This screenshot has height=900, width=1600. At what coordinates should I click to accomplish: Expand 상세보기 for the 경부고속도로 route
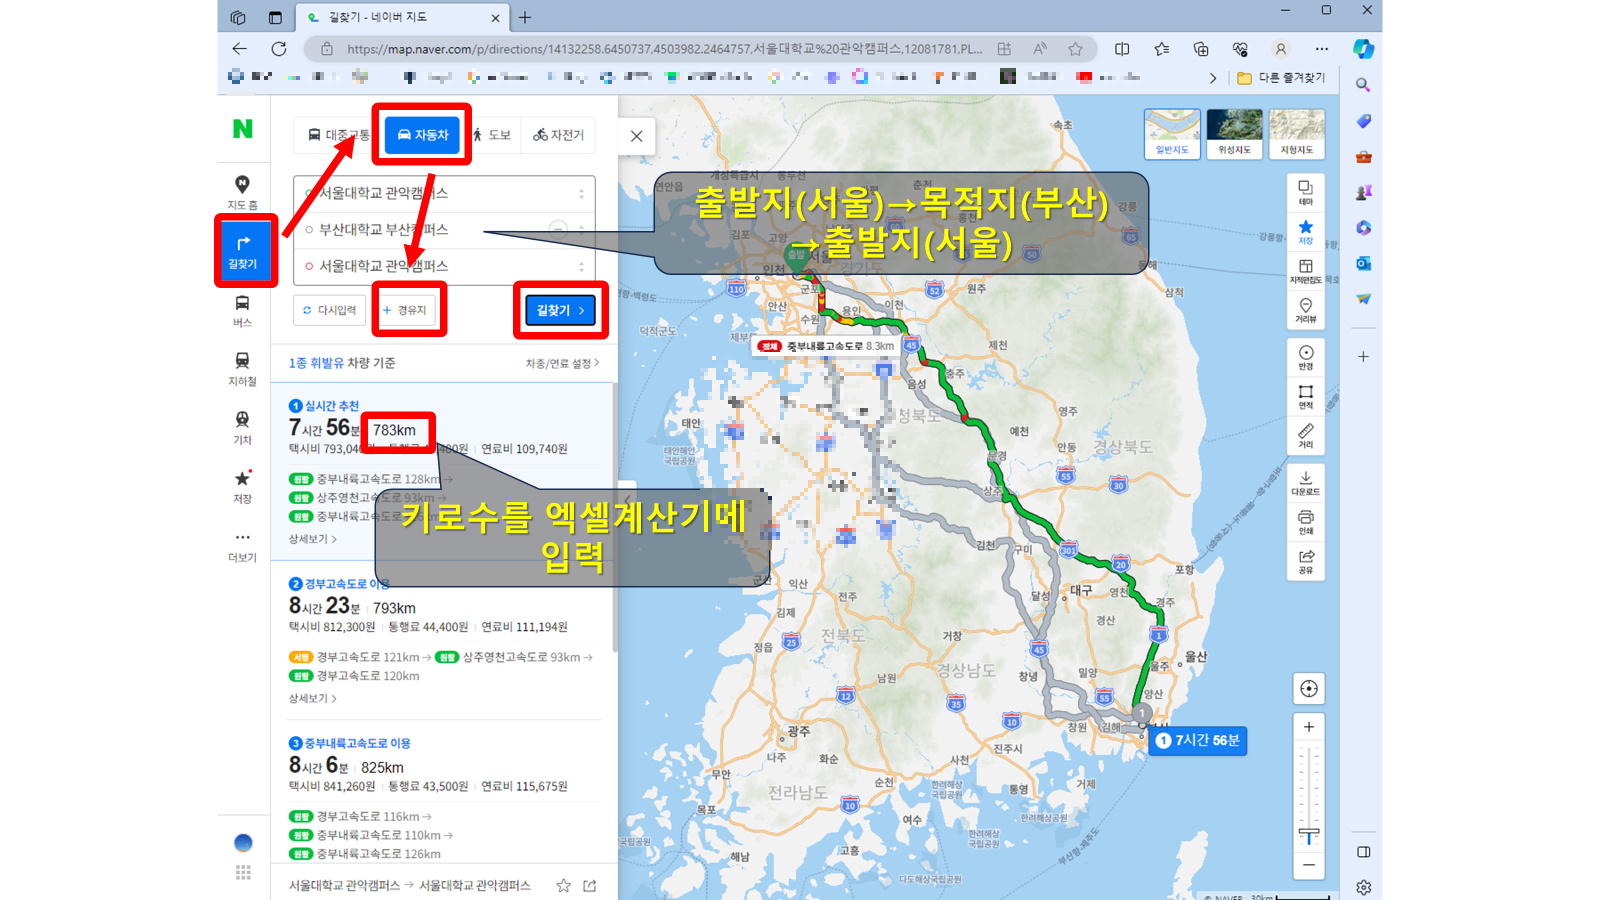point(312,698)
